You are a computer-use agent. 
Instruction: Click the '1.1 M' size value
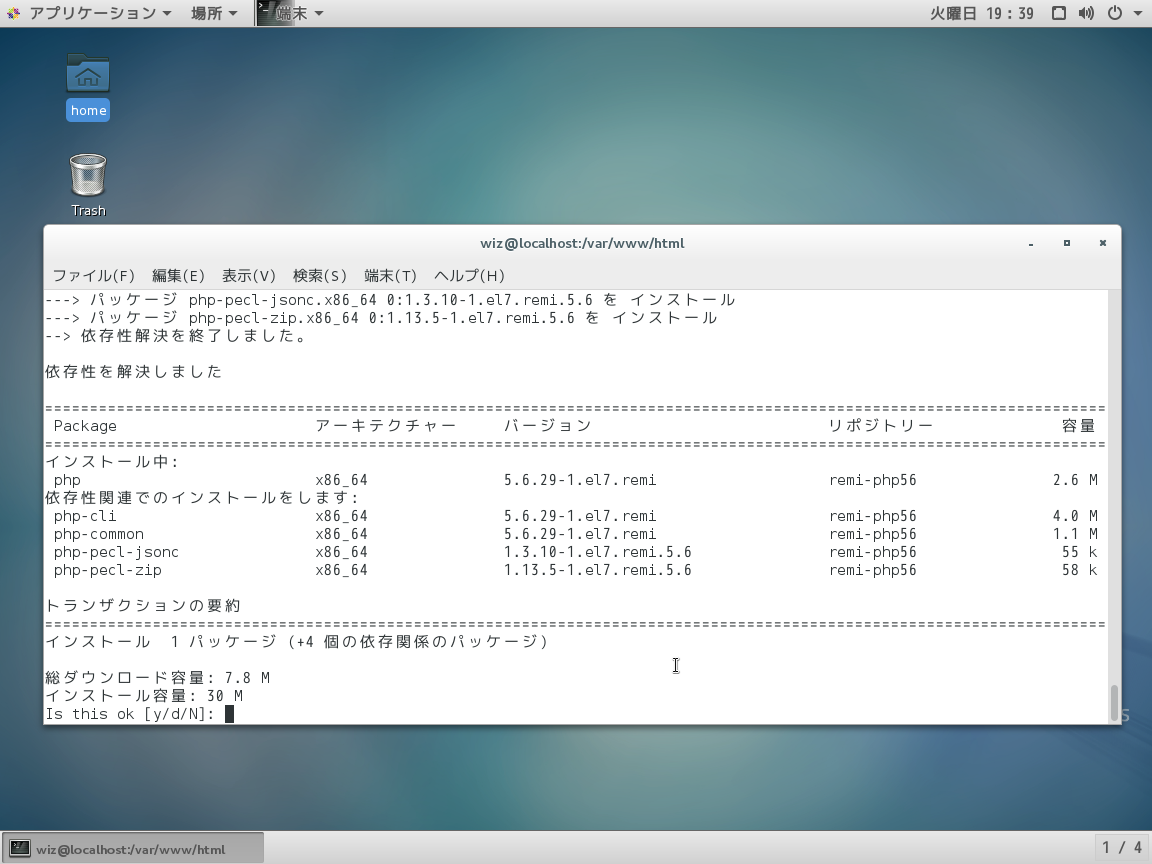click(x=1075, y=533)
